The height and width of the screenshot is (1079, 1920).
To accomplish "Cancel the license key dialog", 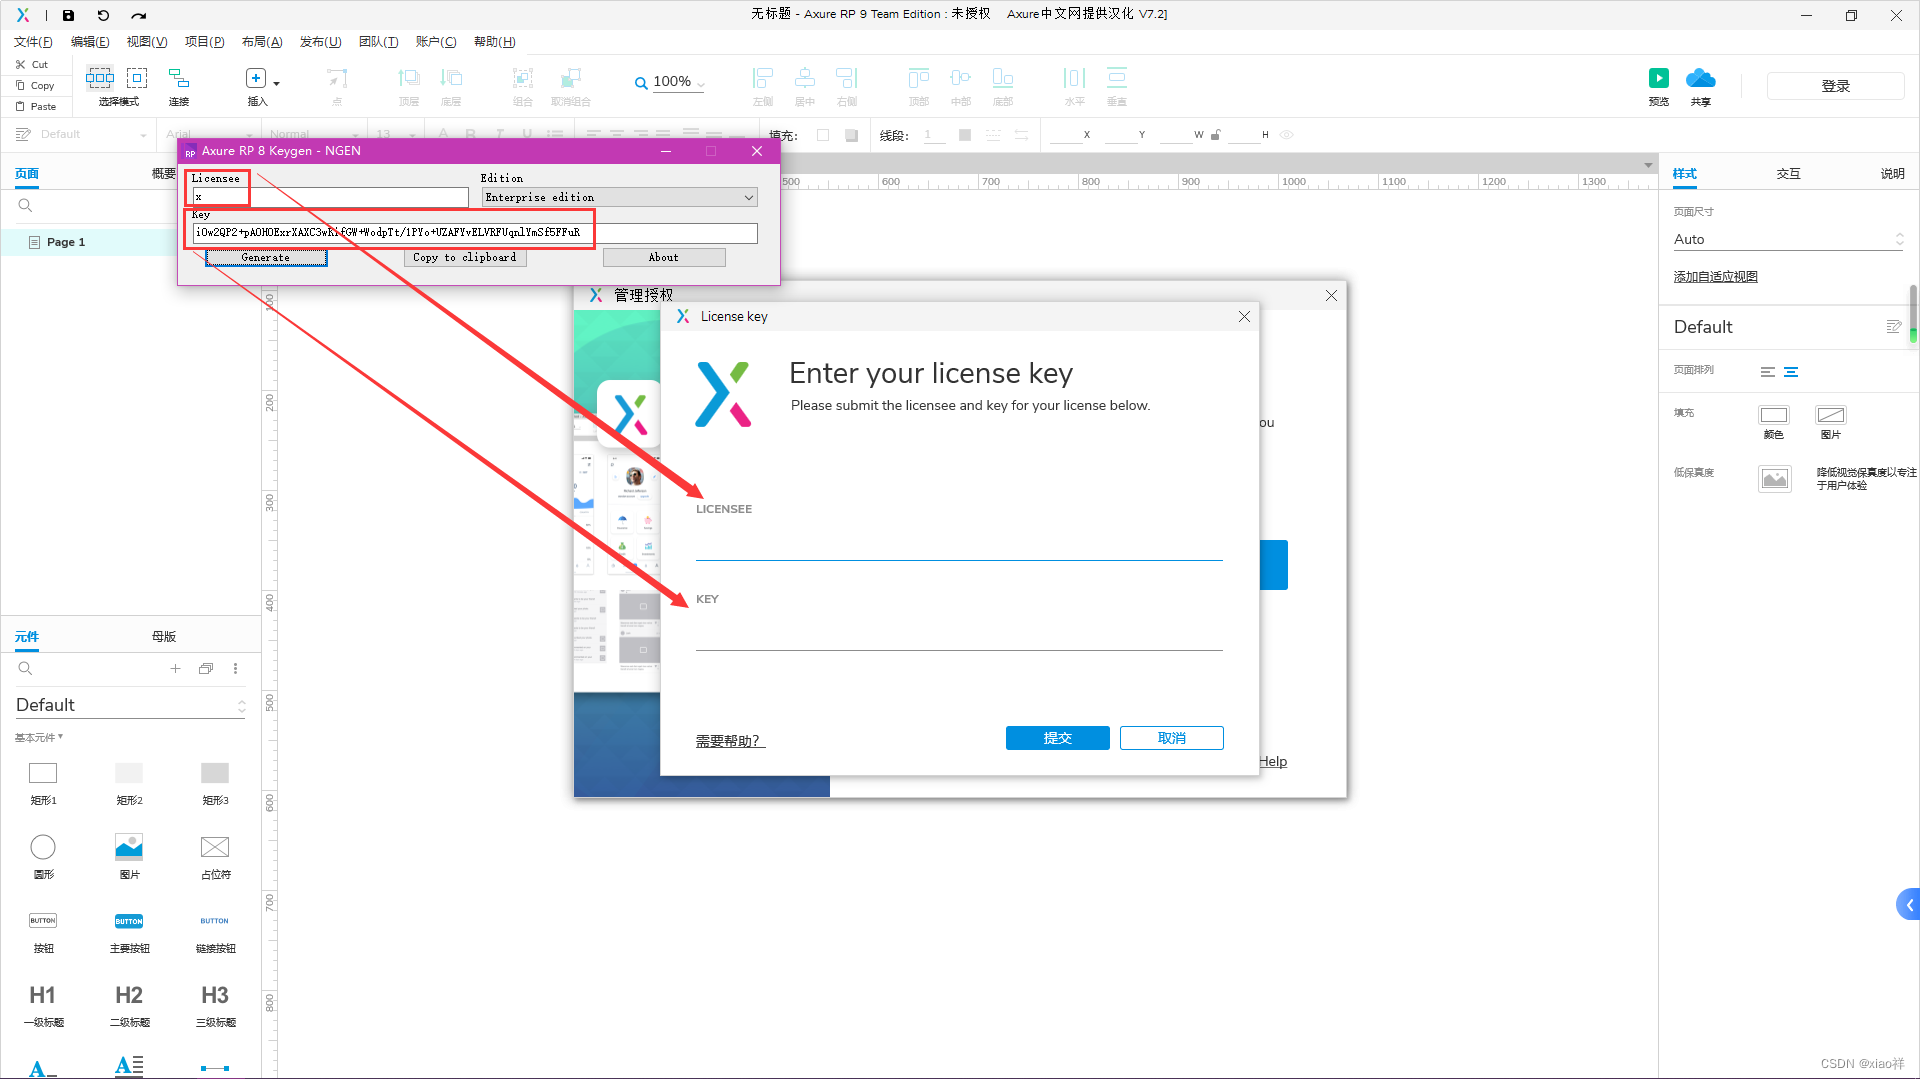I will 1172,738.
